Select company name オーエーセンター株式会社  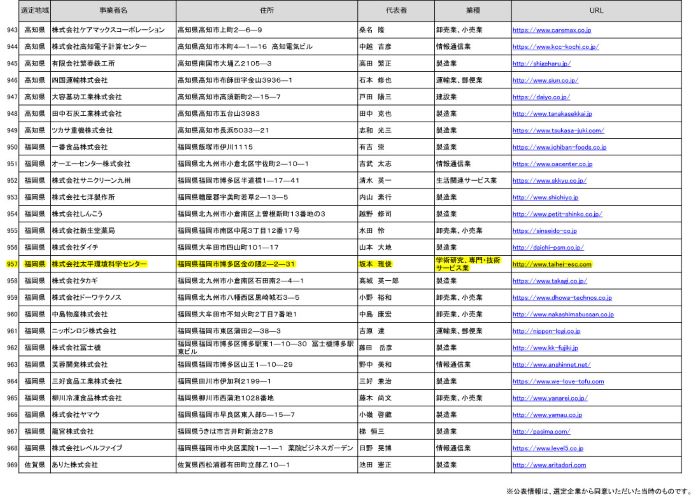coord(91,164)
